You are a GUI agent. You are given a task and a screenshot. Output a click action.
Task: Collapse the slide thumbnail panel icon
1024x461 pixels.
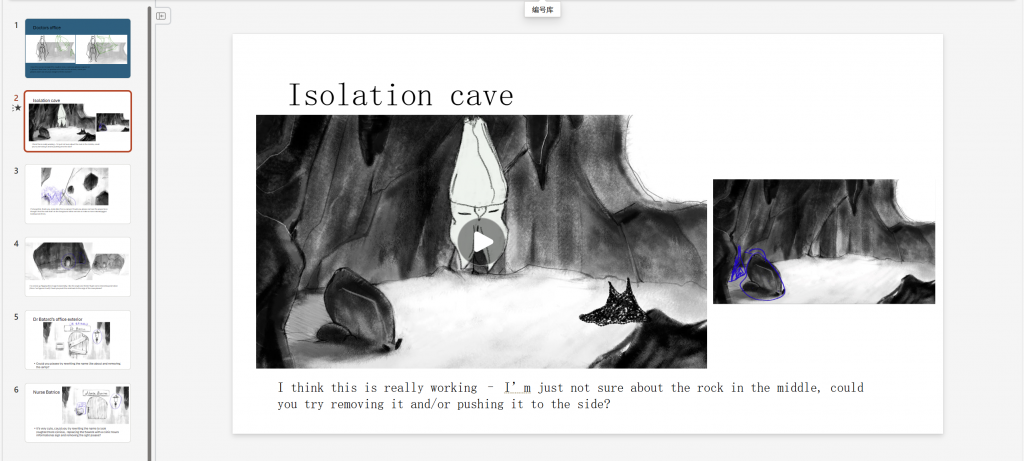[163, 15]
